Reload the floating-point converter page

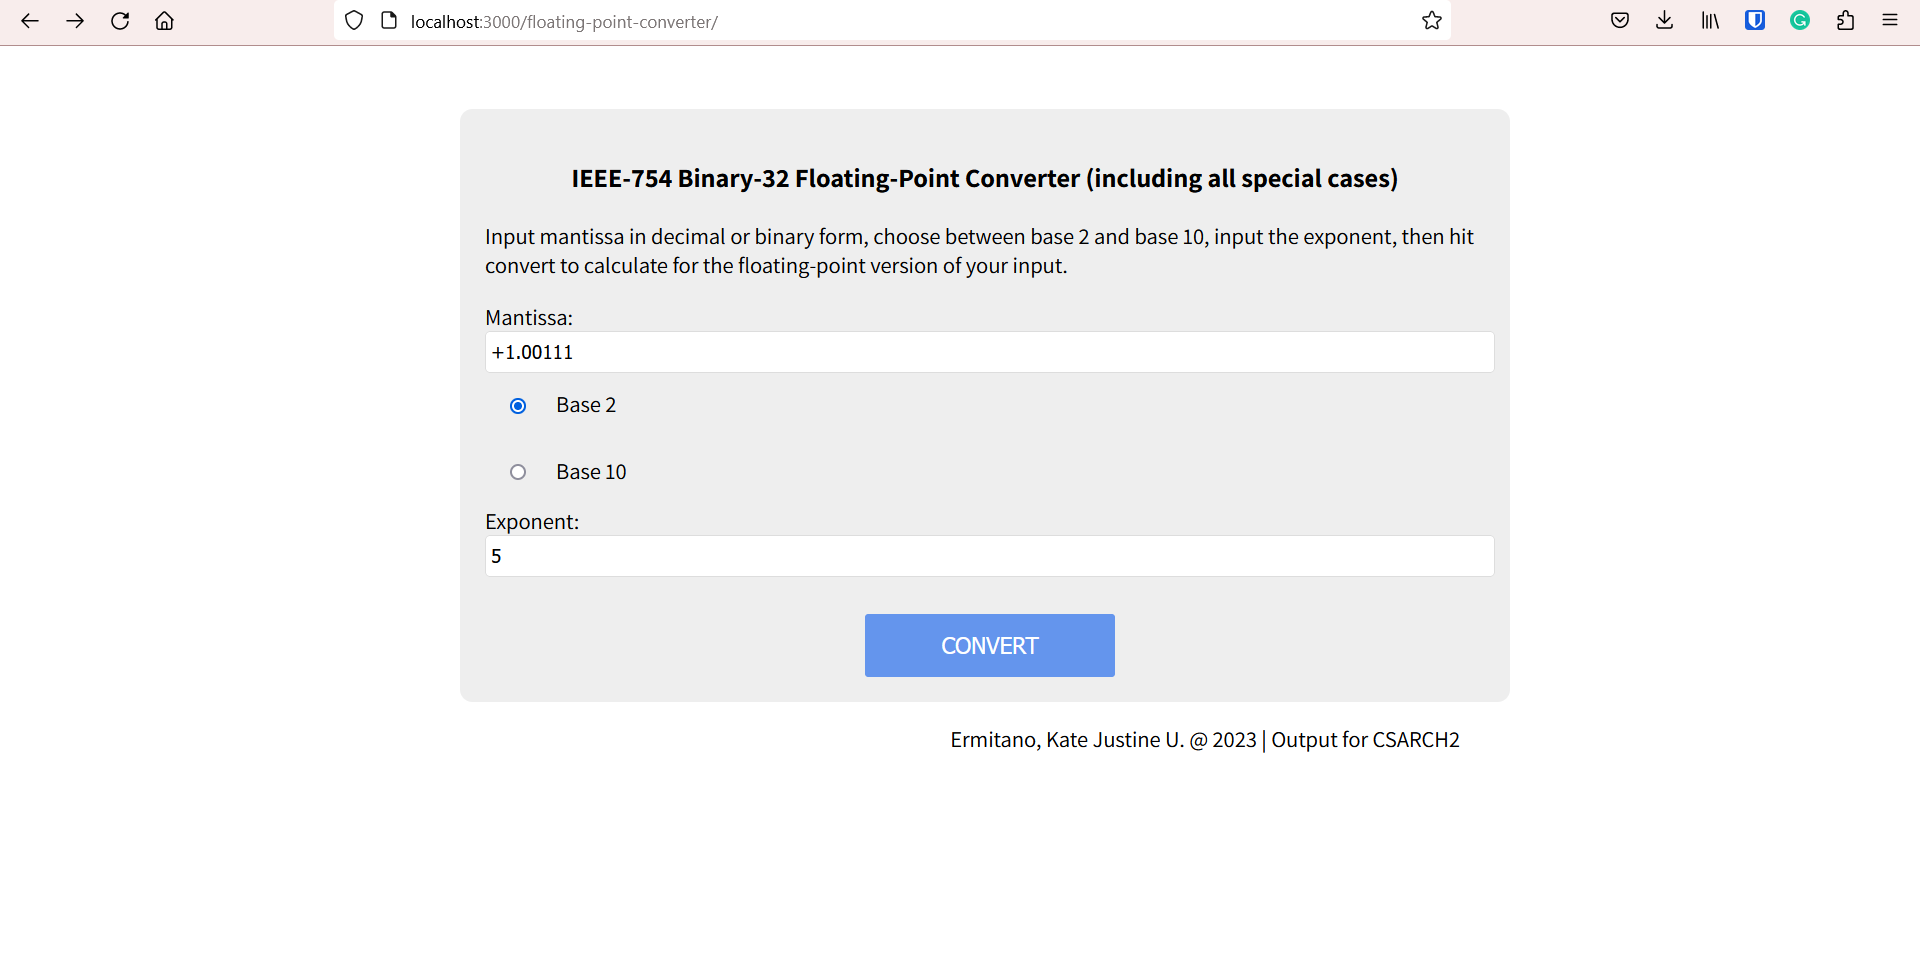point(120,20)
